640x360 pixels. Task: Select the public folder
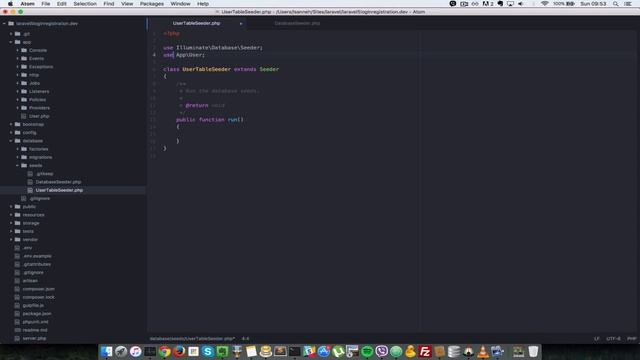(29, 207)
